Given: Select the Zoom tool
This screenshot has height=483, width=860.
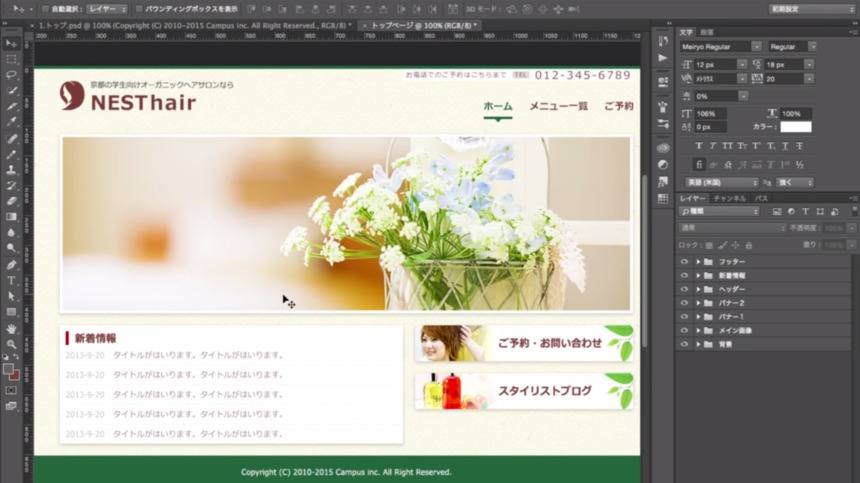Looking at the screenshot, I should (11, 344).
